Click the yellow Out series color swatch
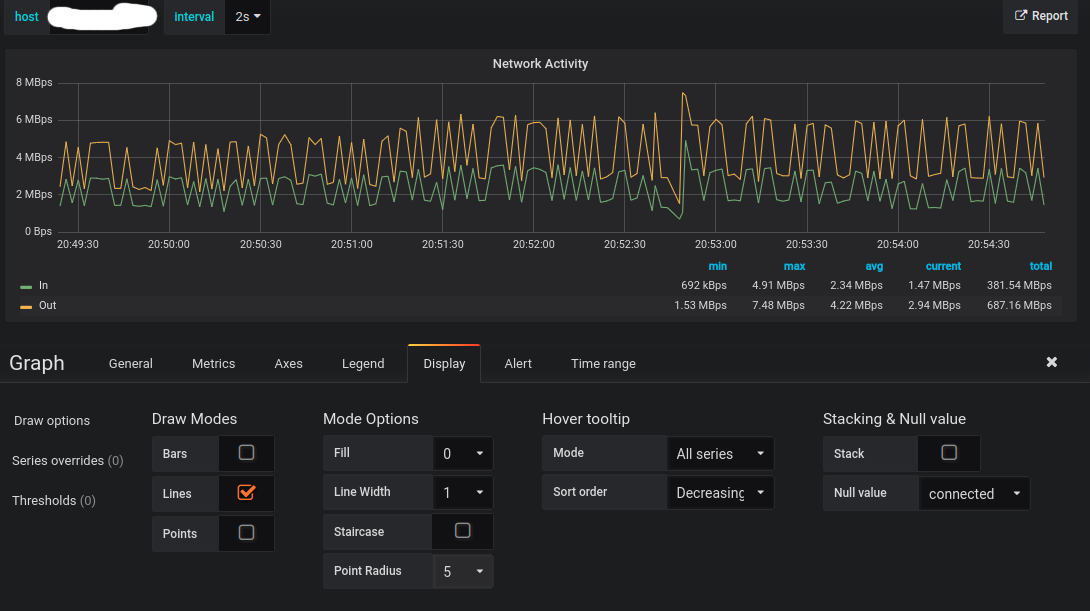Screen dimensions: 1090x611 tap(26, 307)
